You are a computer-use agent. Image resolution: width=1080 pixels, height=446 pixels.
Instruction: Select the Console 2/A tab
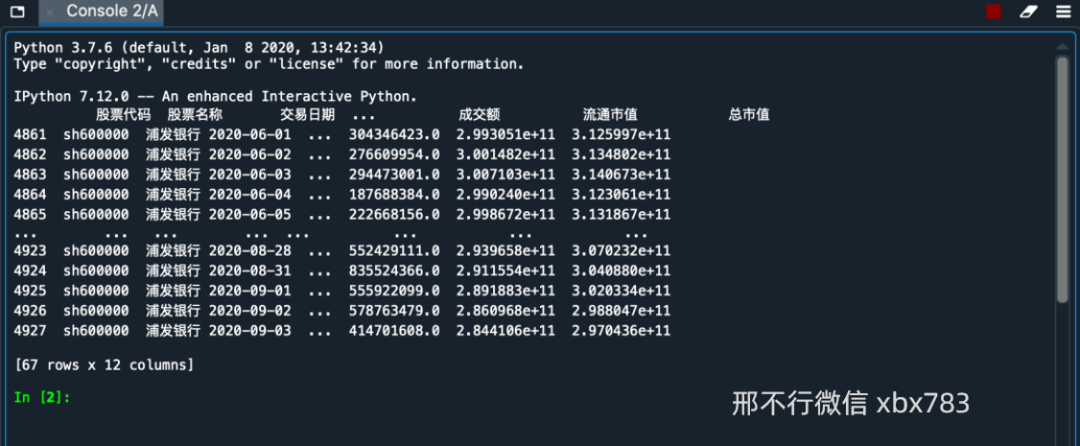click(101, 12)
